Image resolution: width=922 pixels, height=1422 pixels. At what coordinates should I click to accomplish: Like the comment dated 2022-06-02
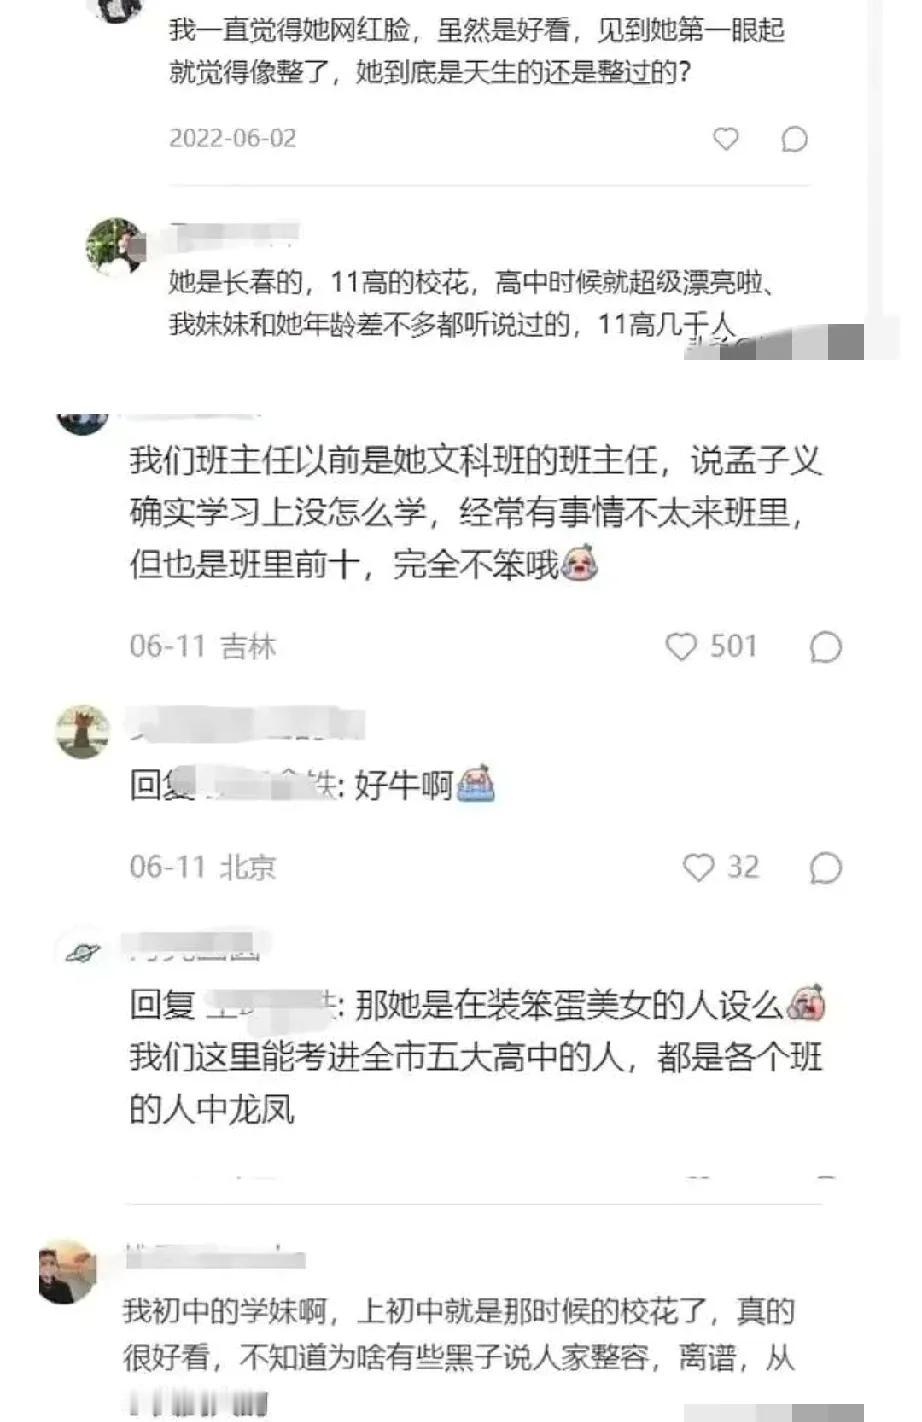pyautogui.click(x=725, y=139)
